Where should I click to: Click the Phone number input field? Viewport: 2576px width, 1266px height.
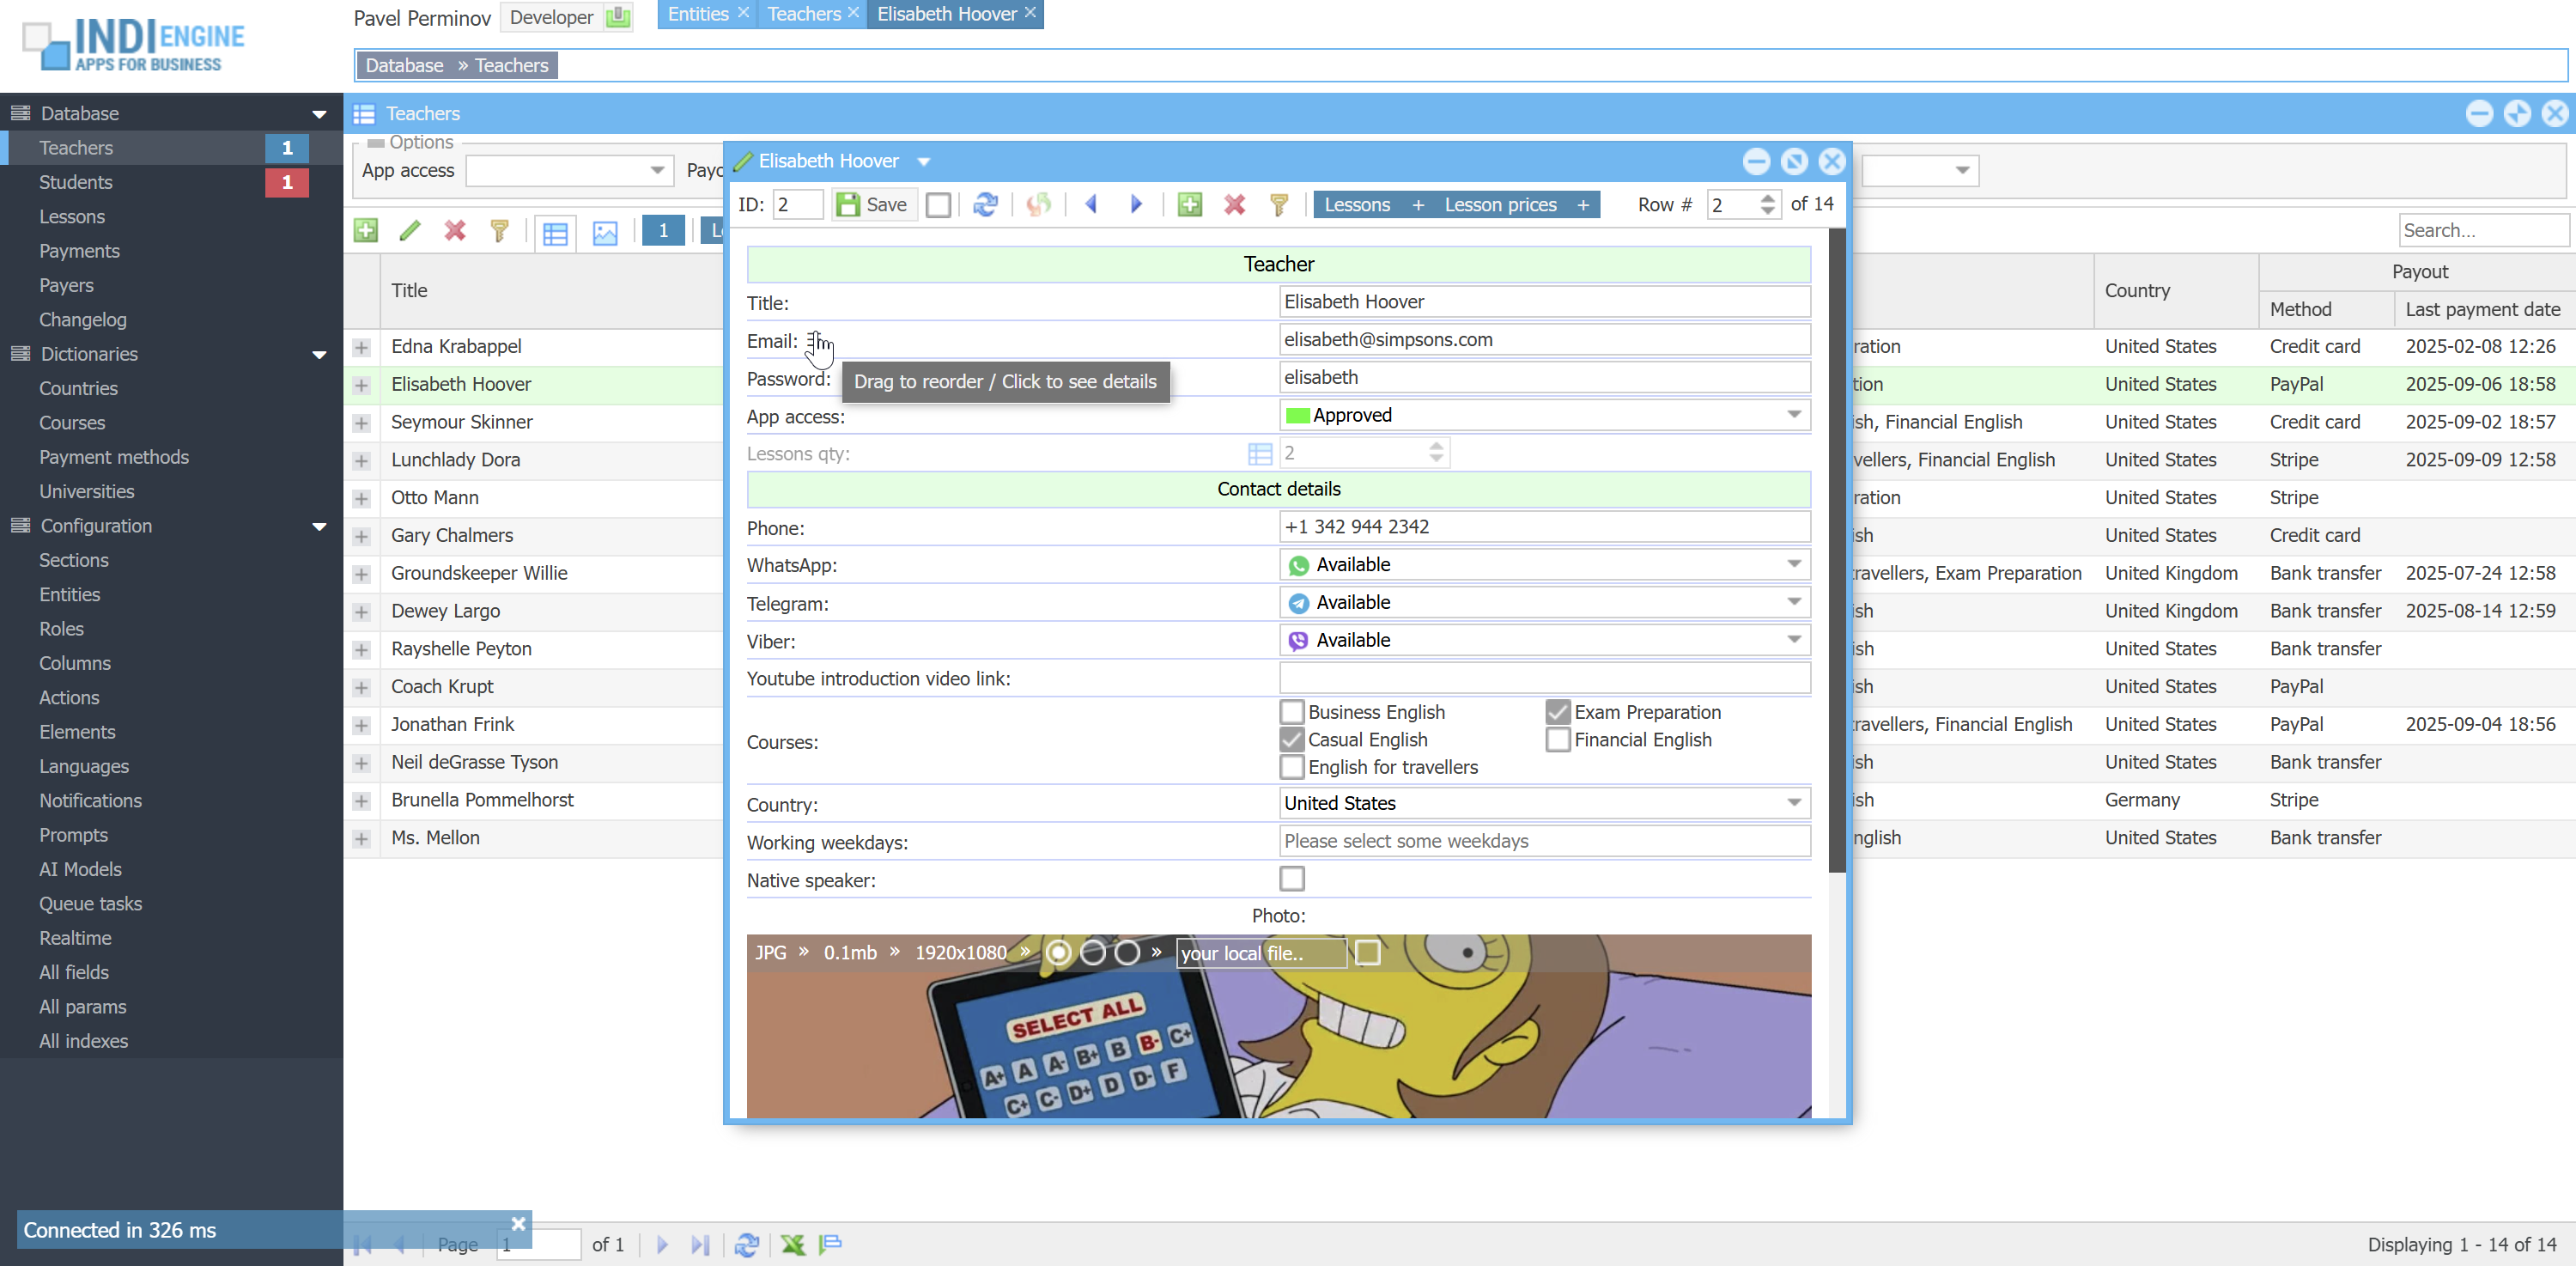[1543, 527]
